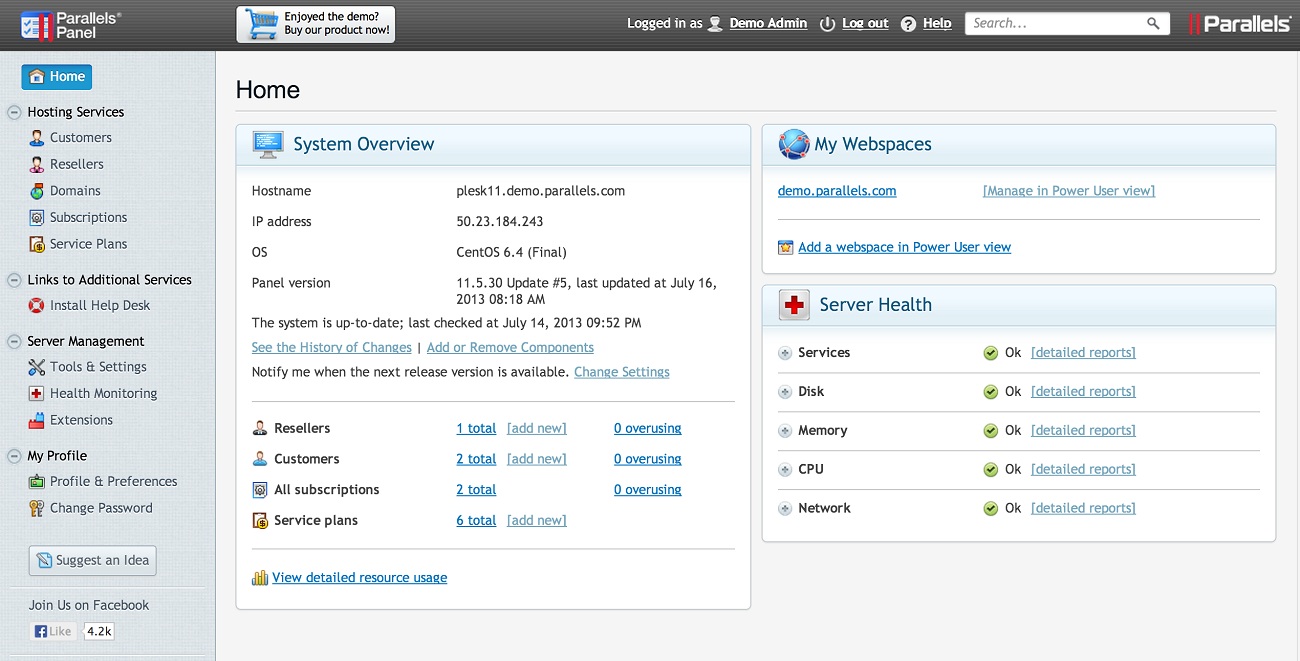Open View detailed resource usage link
Viewport: 1300px width, 661px height.
[x=359, y=578]
